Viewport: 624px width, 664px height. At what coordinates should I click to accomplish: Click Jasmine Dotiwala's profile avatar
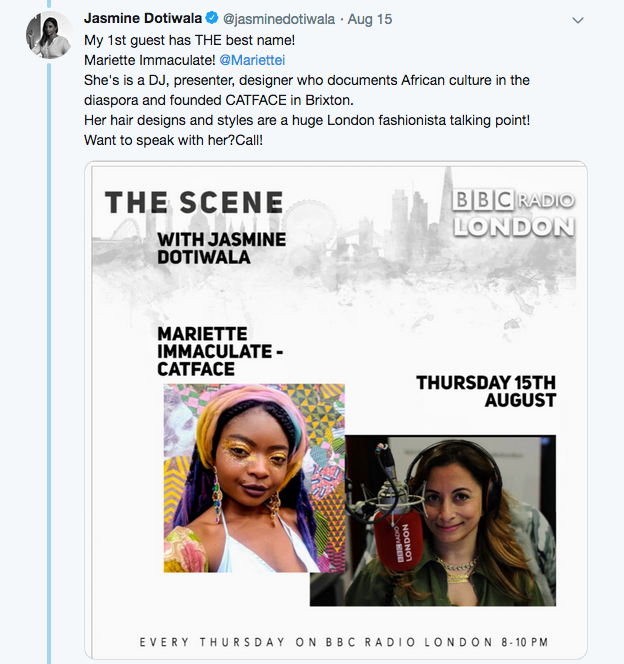[48, 35]
